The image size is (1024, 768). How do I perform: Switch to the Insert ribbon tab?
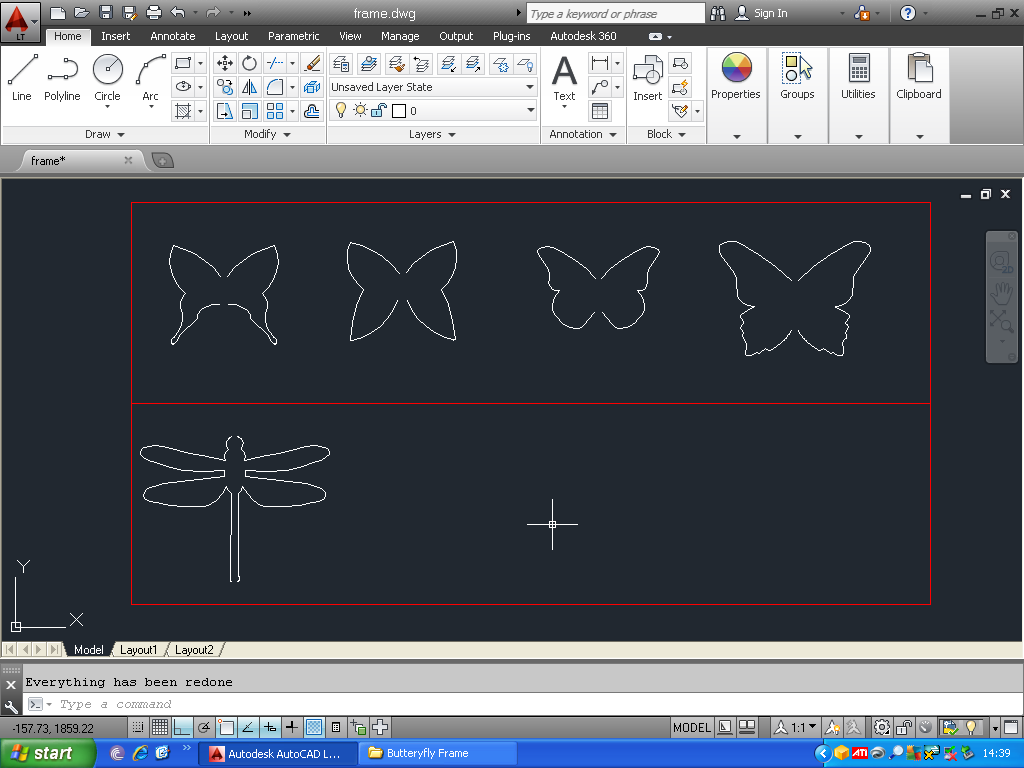click(x=116, y=37)
